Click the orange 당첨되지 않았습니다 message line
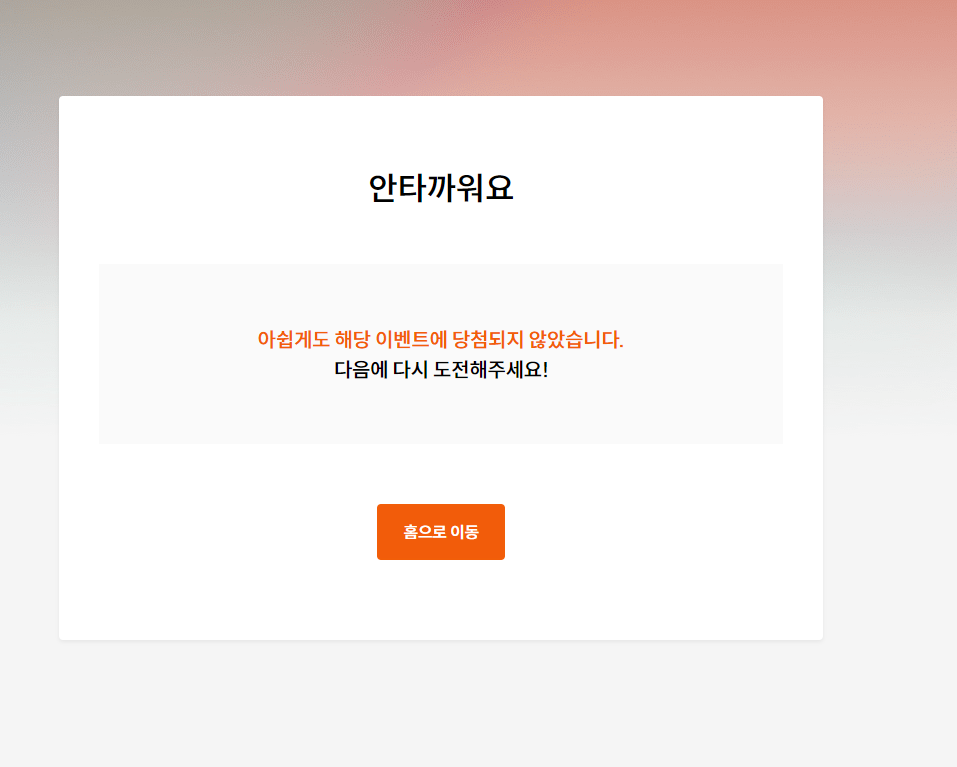The image size is (957, 767). [440, 339]
